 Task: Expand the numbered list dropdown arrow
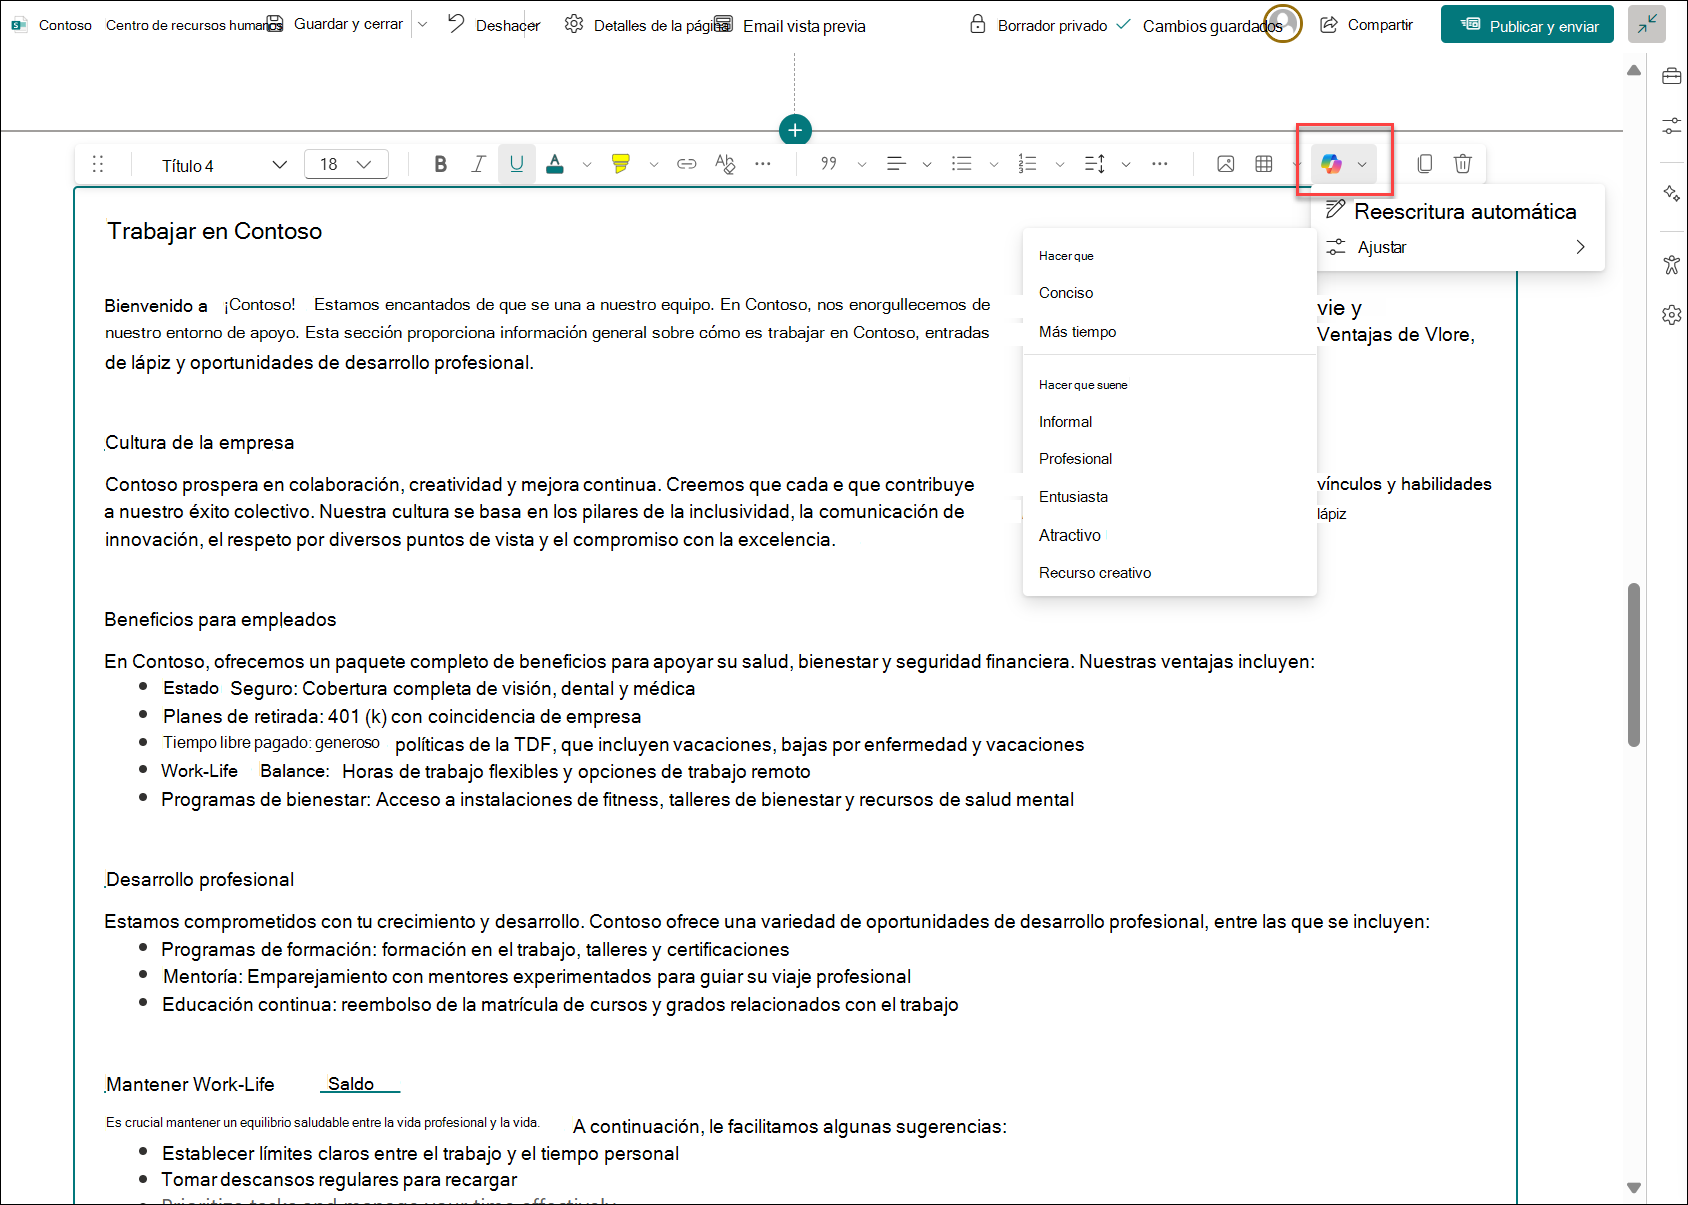[x=1060, y=165]
